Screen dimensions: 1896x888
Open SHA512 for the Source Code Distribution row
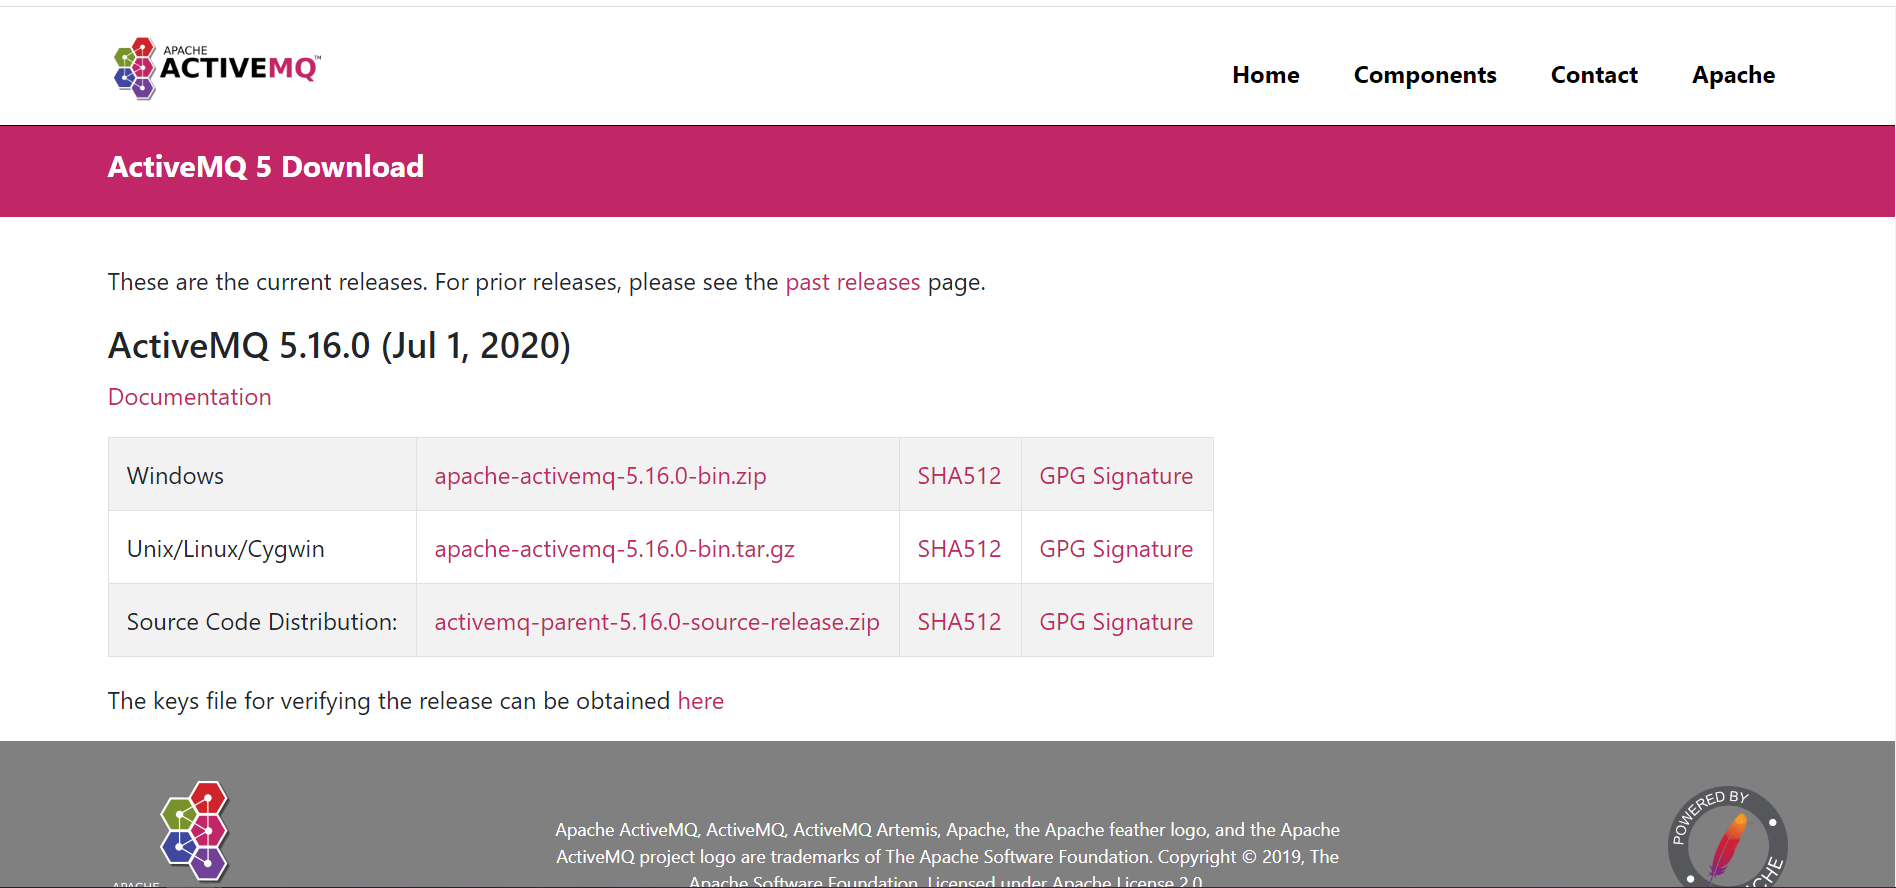[x=959, y=622]
